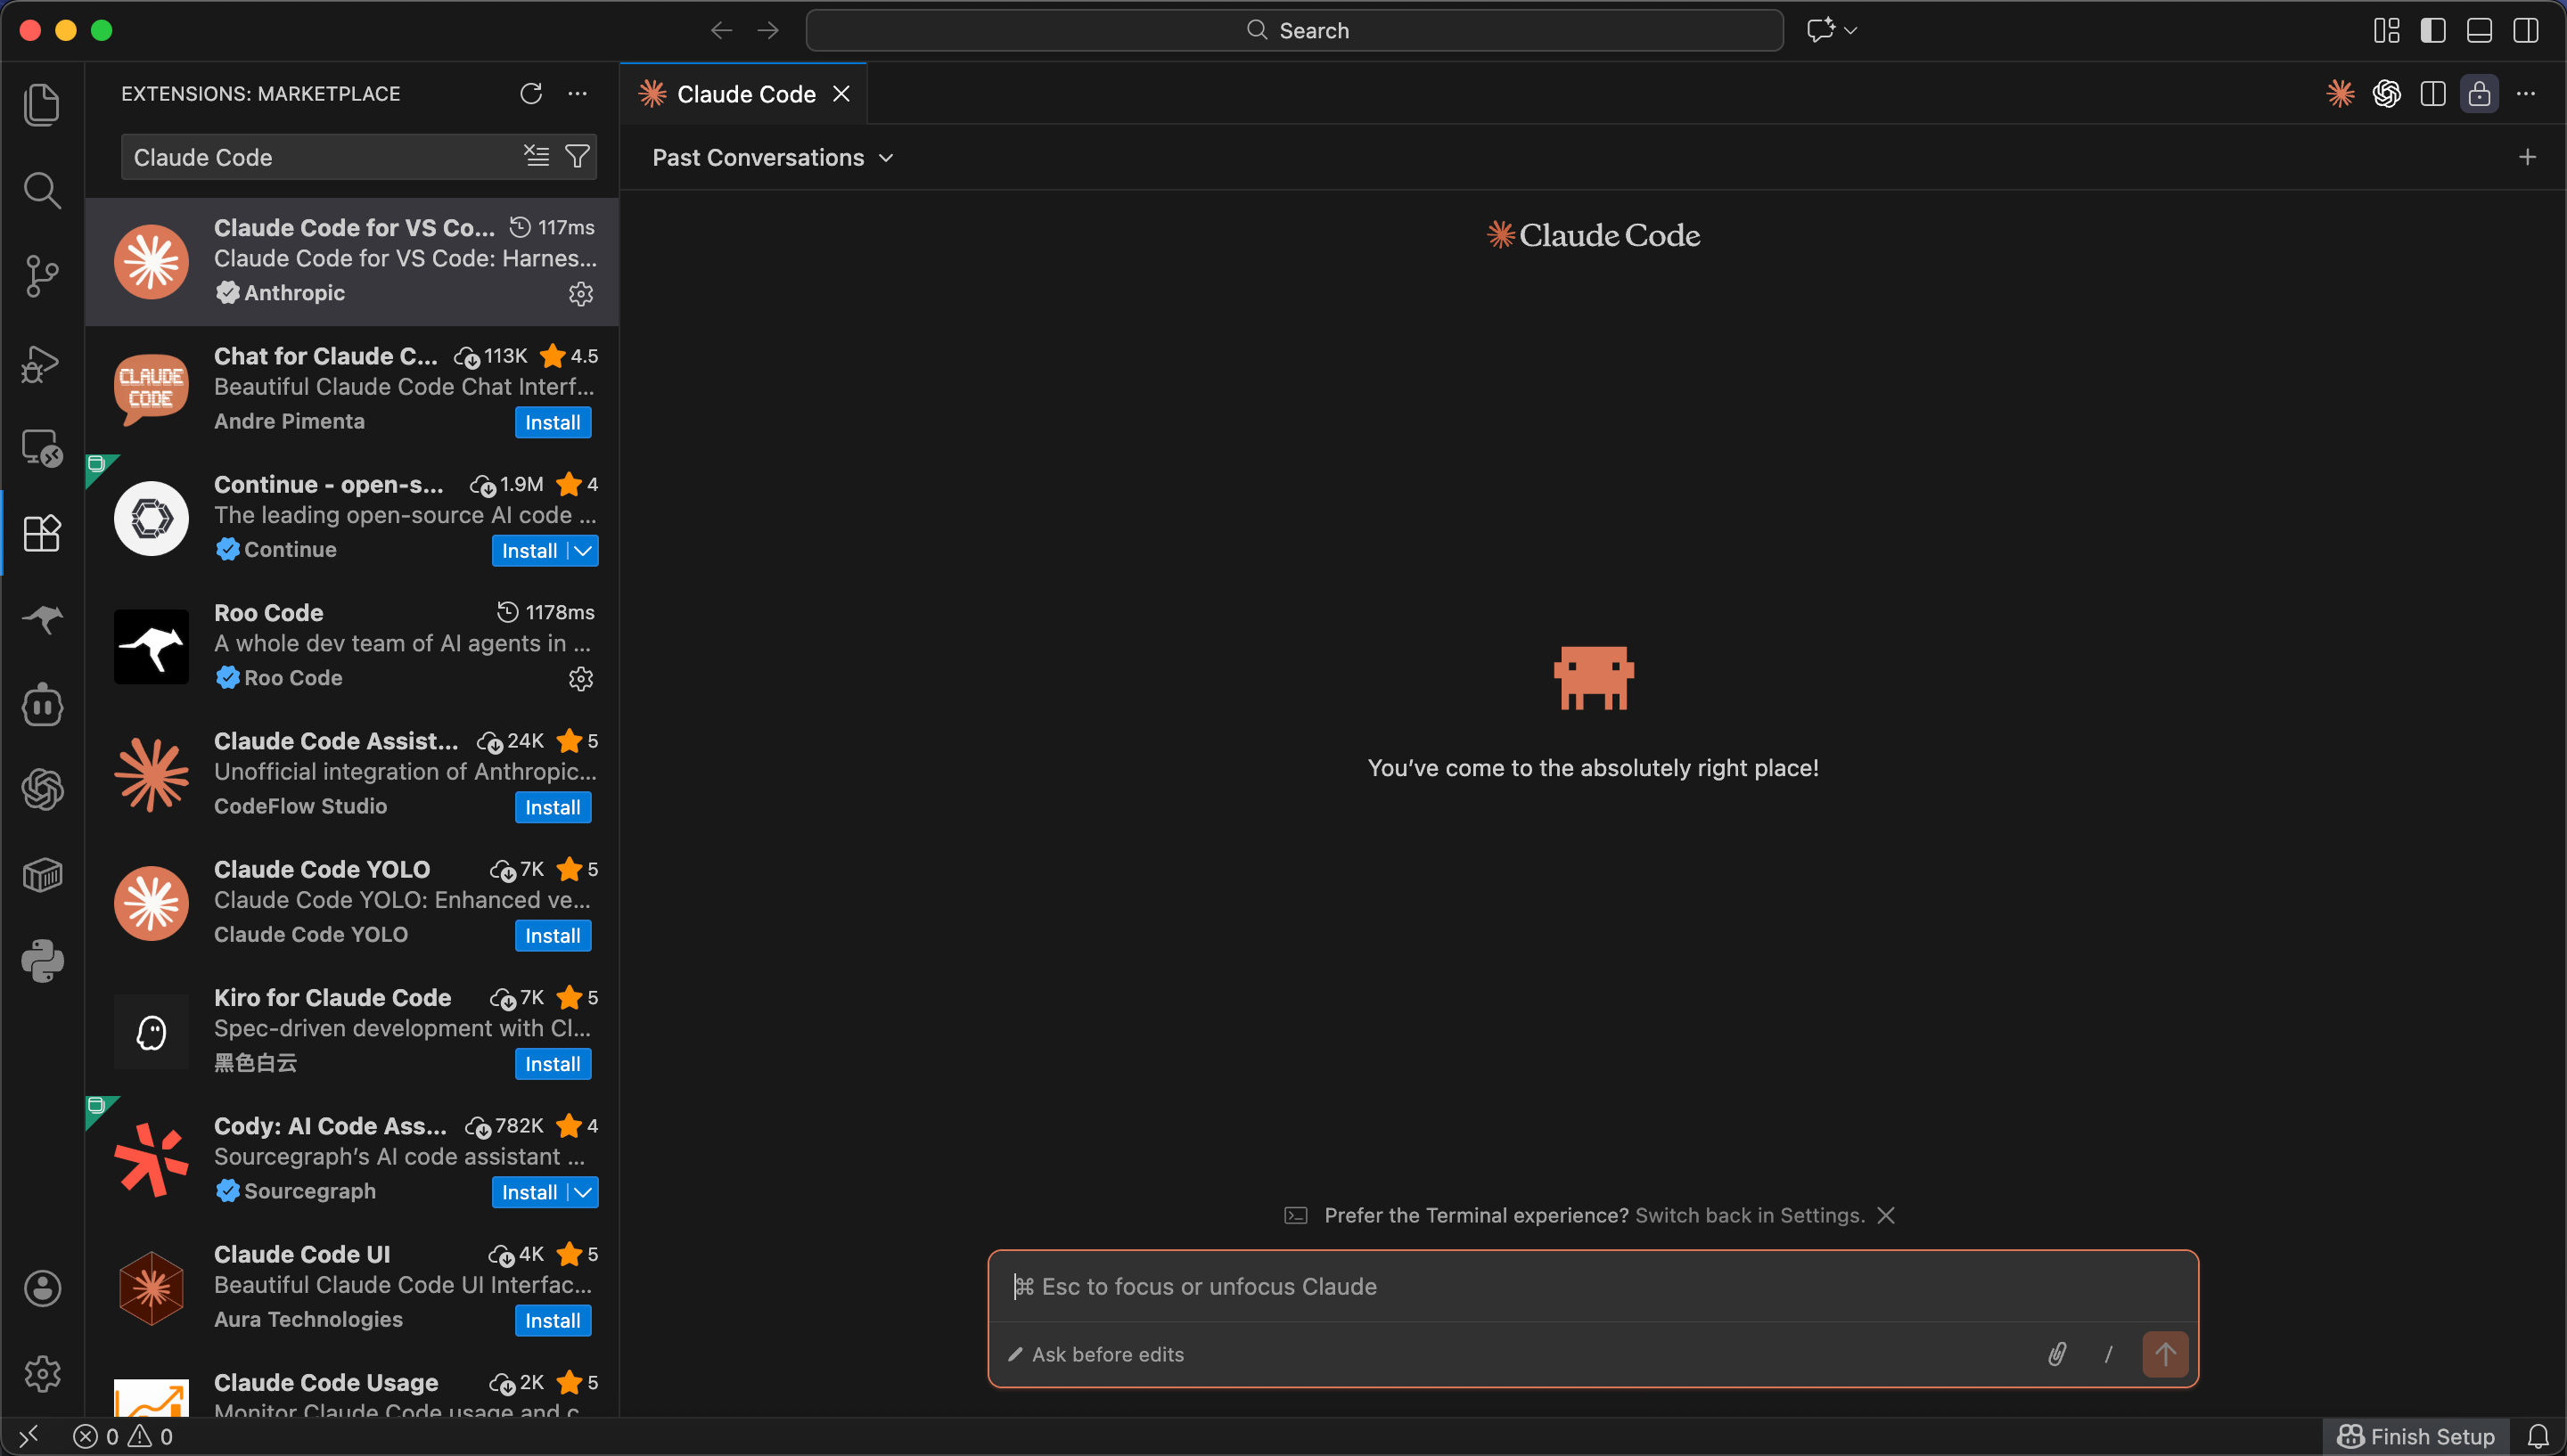Focus the Claude prompt input field
Image resolution: width=2567 pixels, height=1456 pixels.
tap(1592, 1286)
